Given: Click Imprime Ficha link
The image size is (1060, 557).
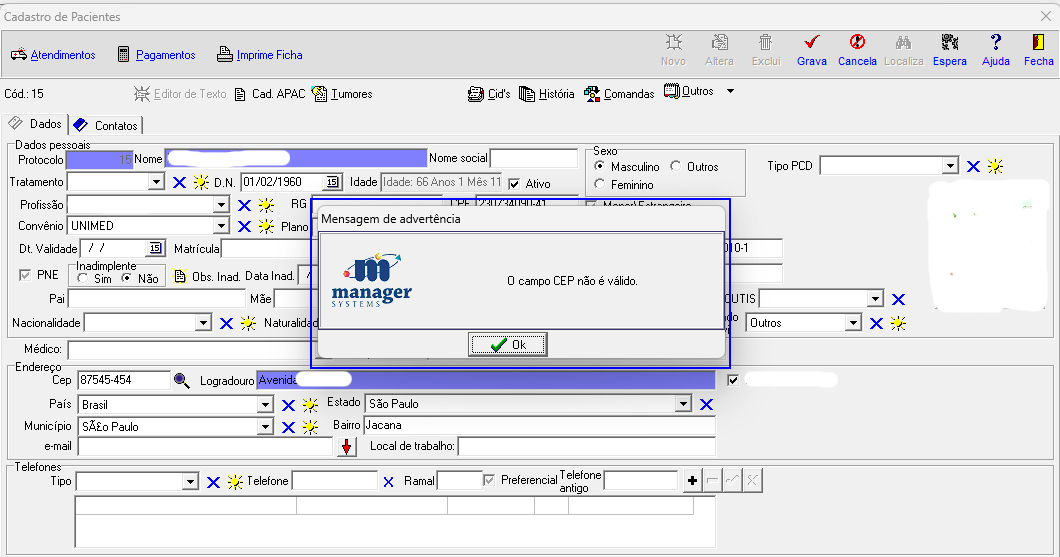Looking at the screenshot, I should pyautogui.click(x=269, y=55).
